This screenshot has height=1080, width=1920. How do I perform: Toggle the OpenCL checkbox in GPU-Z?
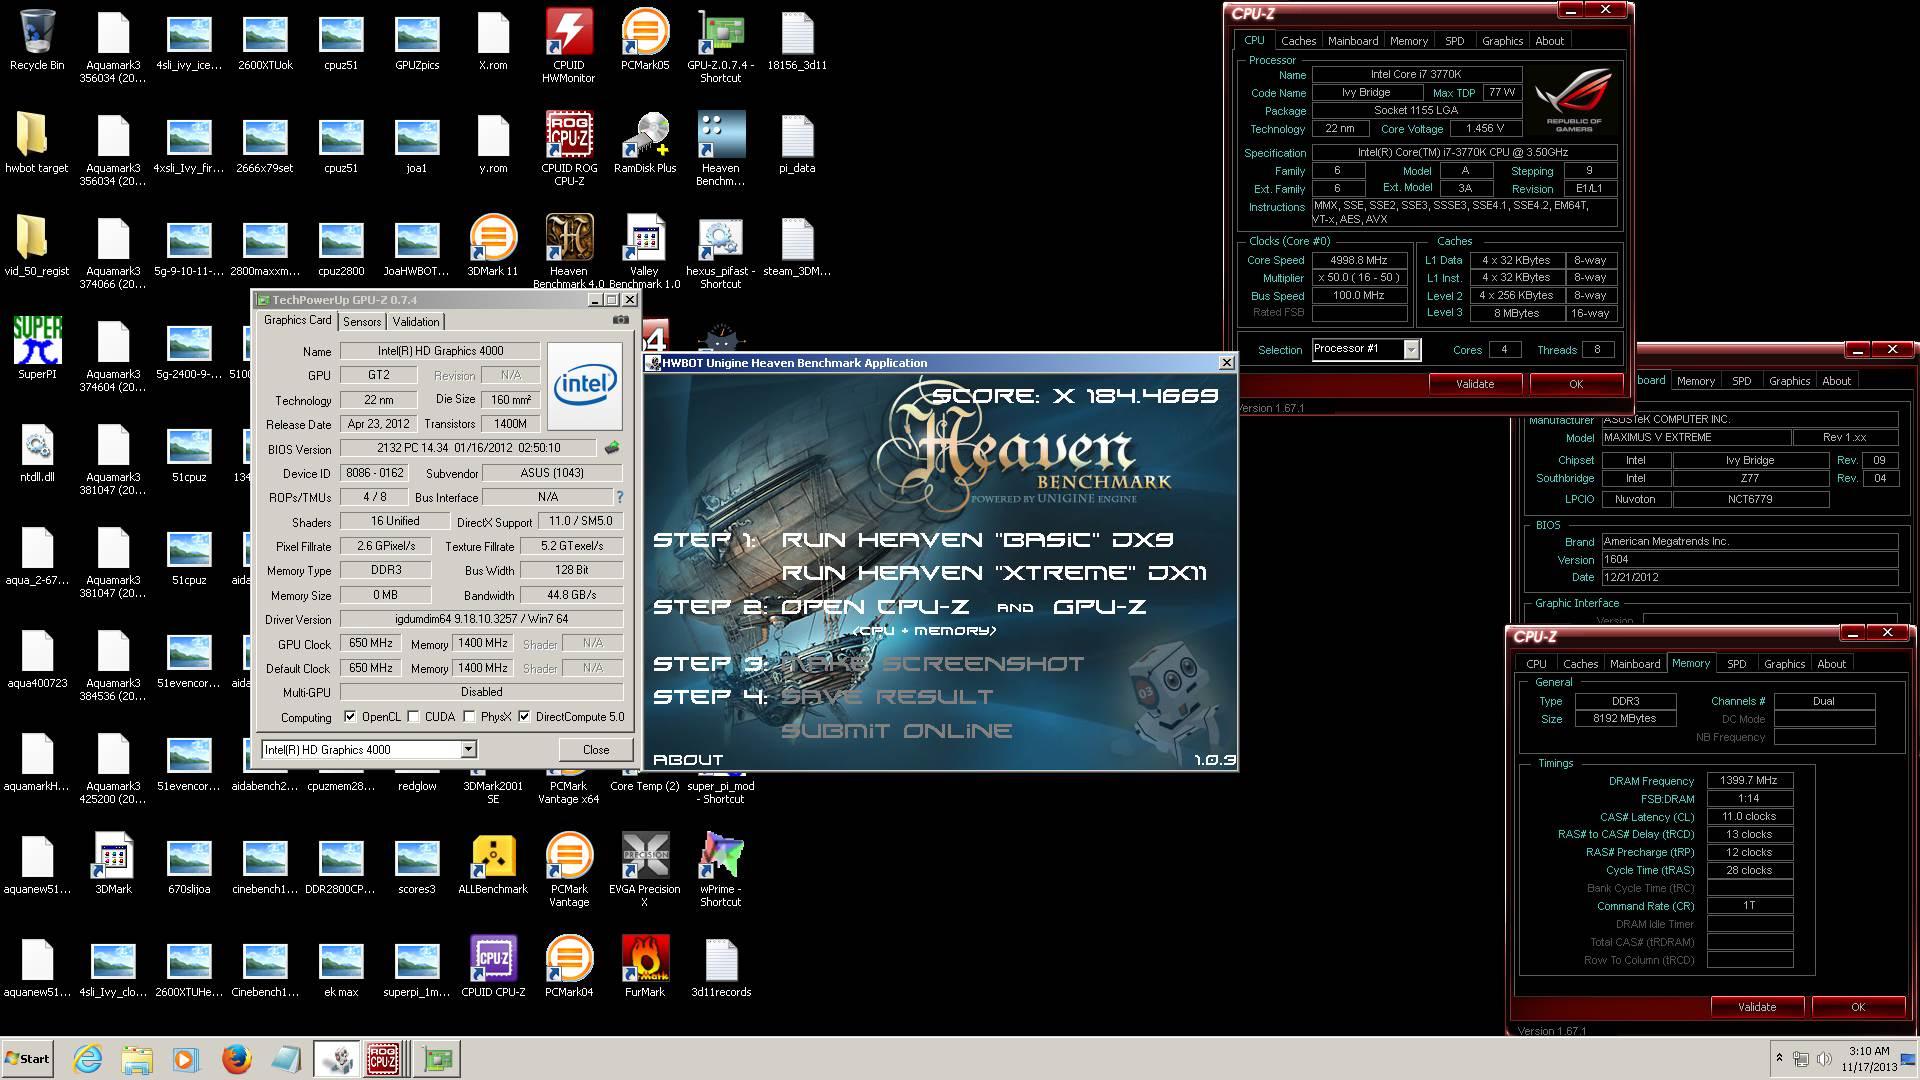click(x=350, y=716)
